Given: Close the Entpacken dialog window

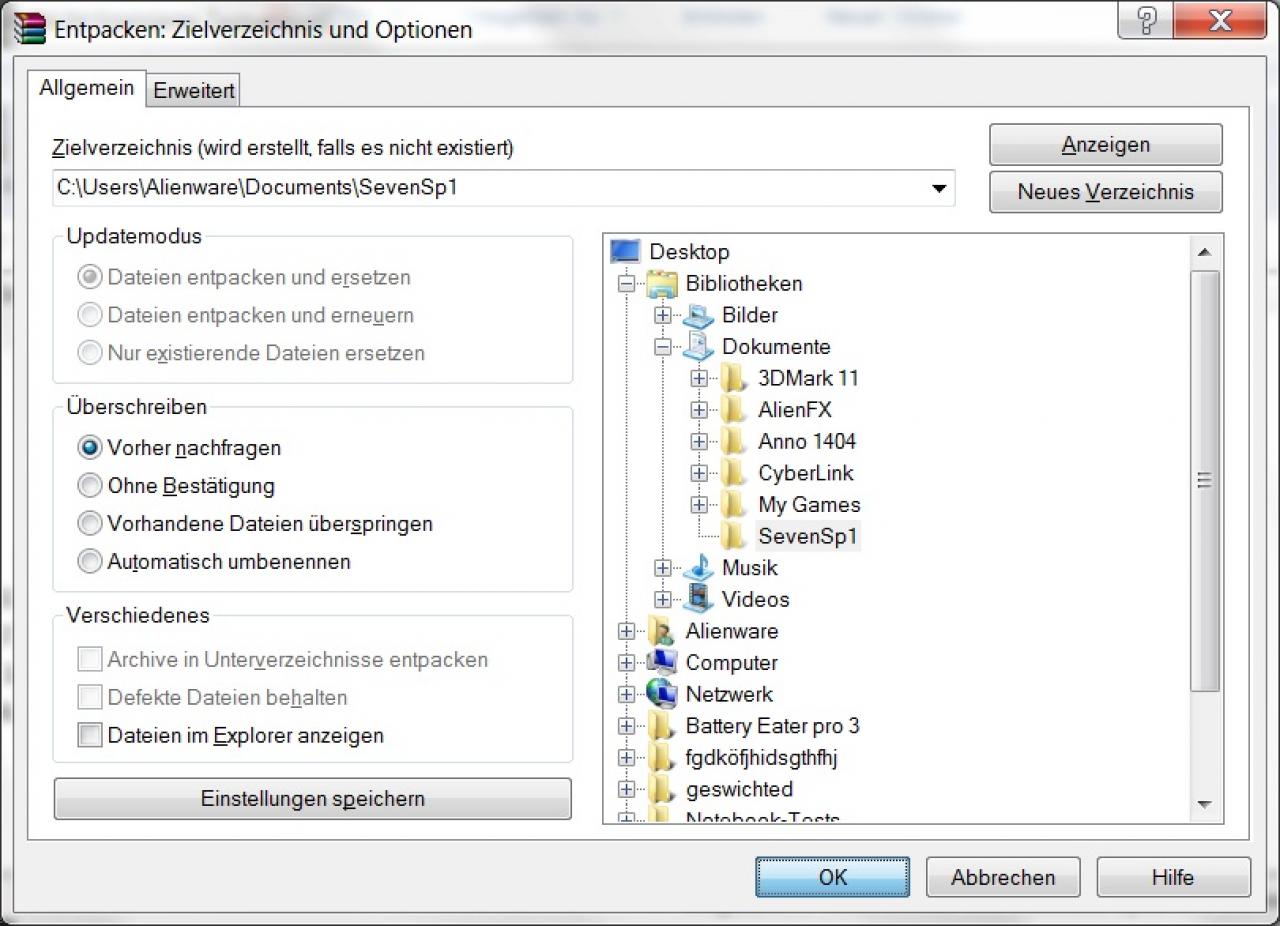Looking at the screenshot, I should [1219, 22].
